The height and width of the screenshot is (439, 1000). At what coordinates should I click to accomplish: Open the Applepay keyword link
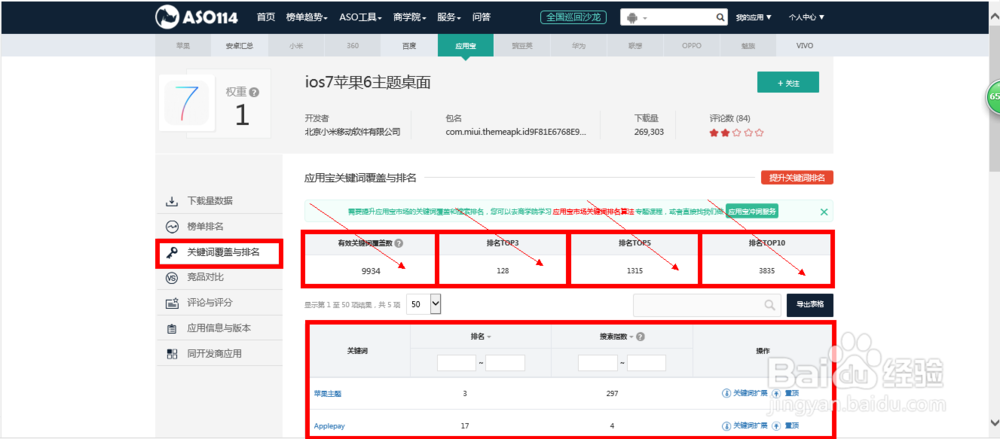(x=329, y=426)
